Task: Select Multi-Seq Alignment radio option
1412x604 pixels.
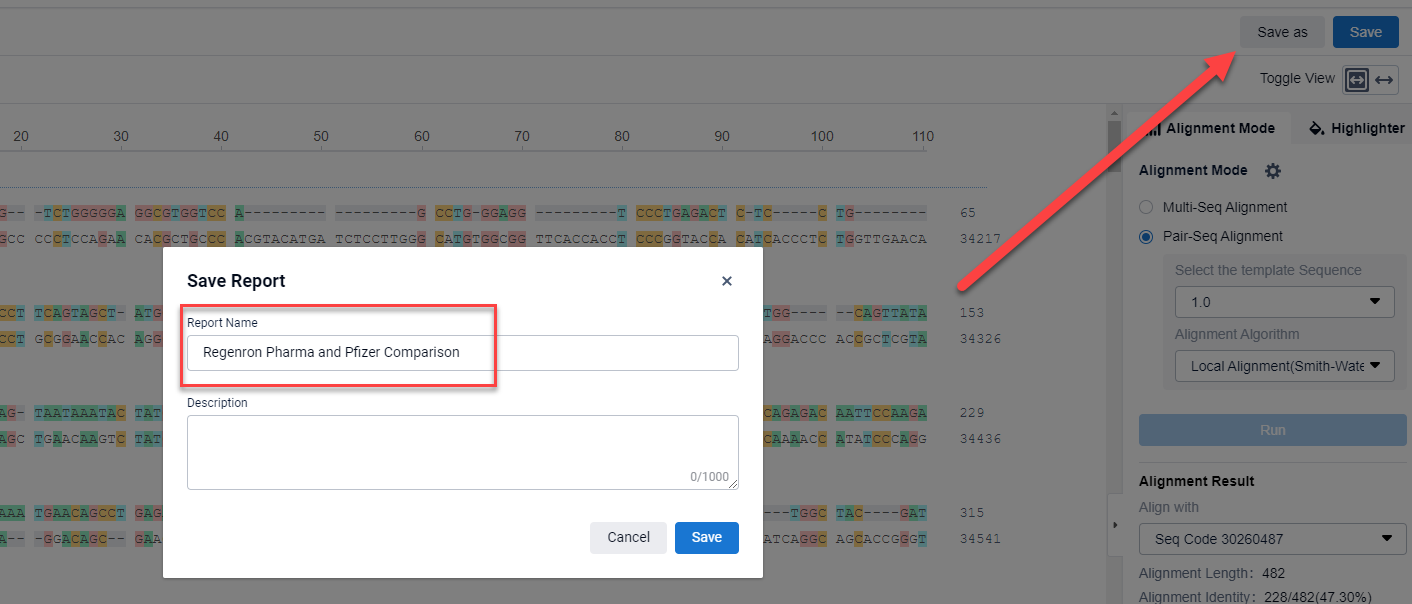Action: coord(1146,207)
